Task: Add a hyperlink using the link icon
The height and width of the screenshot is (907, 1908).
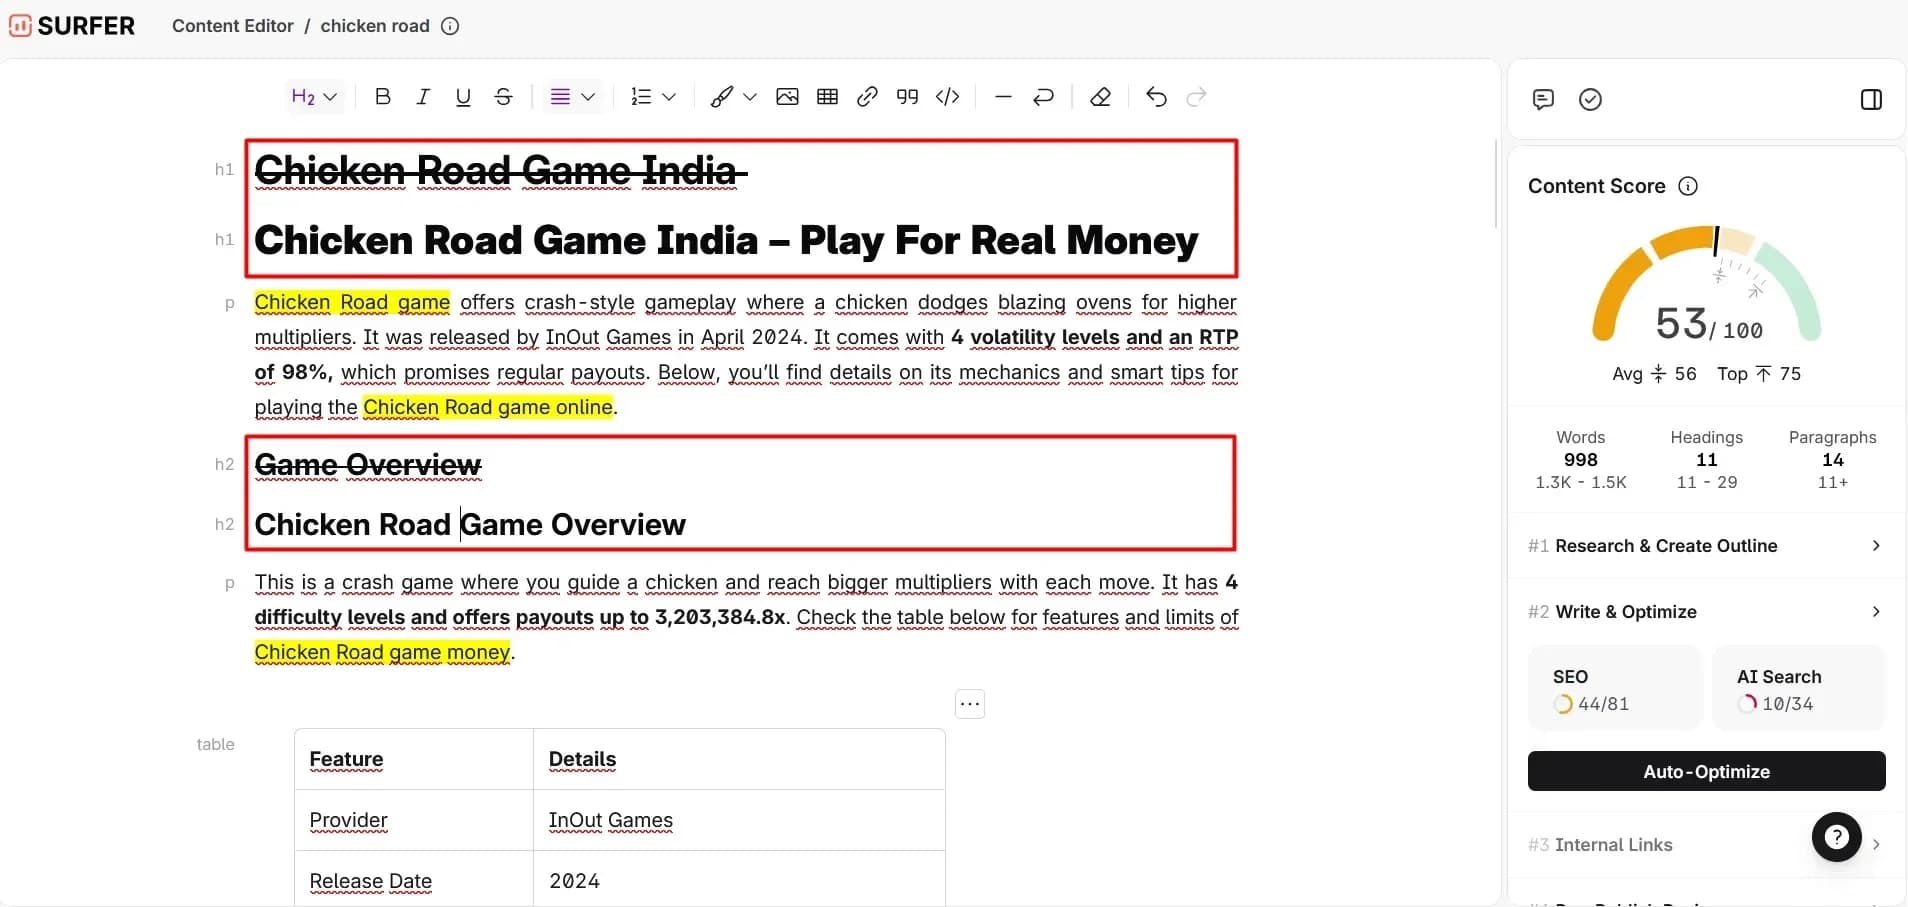Action: tap(868, 97)
